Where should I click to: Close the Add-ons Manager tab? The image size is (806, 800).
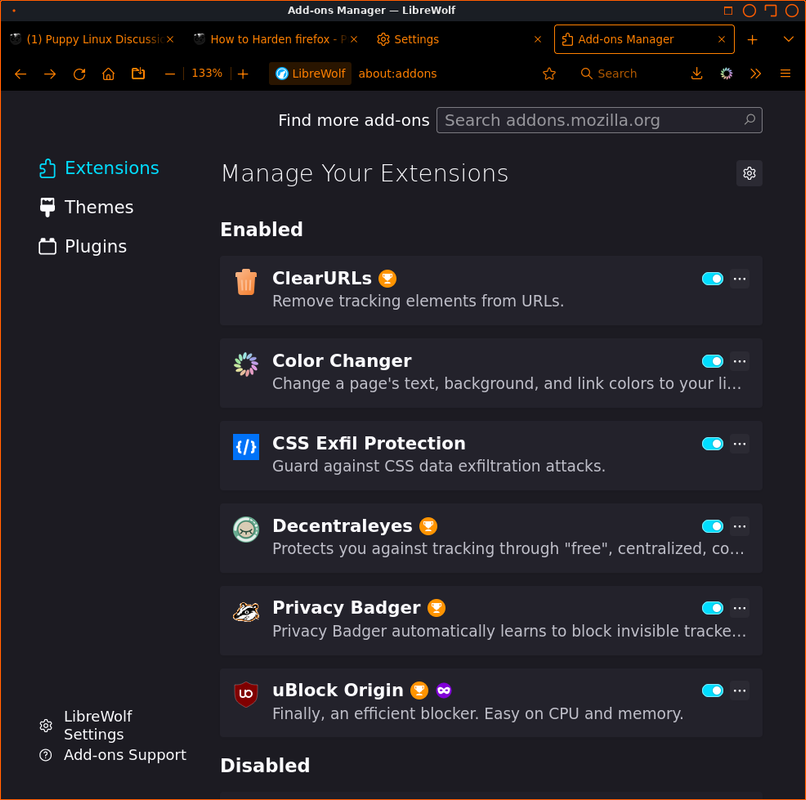tap(721, 39)
